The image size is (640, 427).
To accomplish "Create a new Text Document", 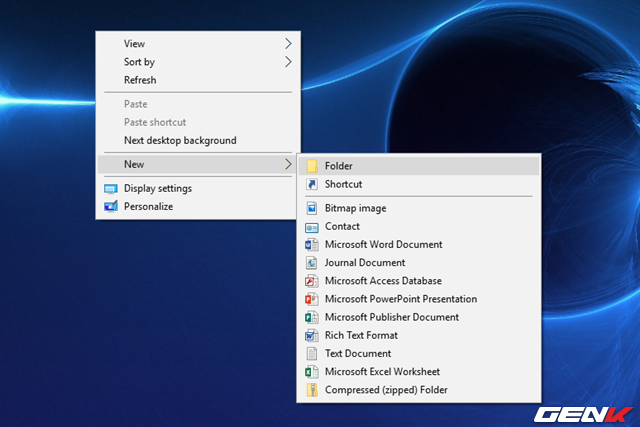I will pos(358,354).
